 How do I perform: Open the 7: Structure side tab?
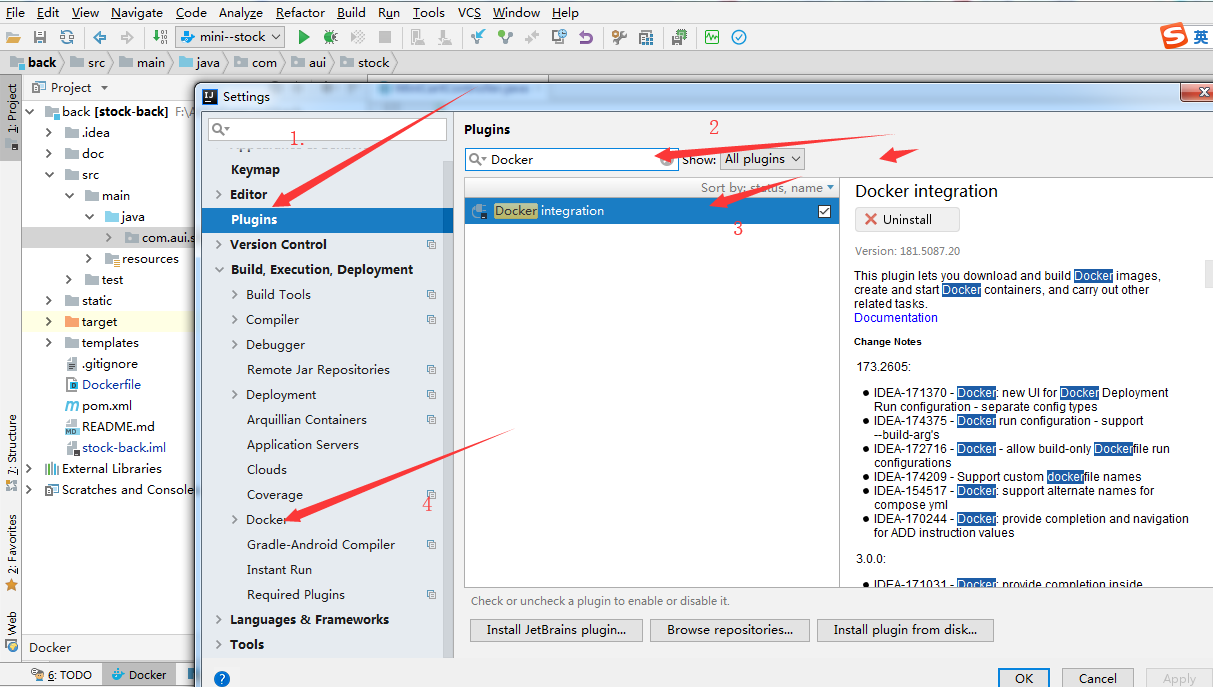coord(11,452)
